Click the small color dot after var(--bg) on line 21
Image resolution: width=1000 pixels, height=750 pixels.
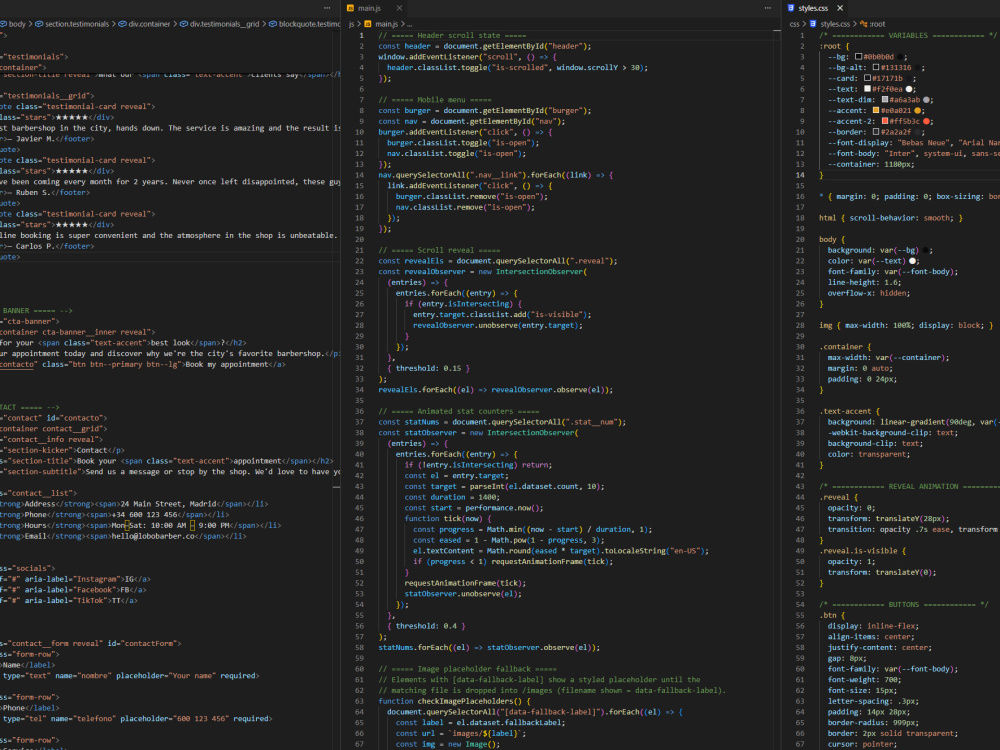926,251
